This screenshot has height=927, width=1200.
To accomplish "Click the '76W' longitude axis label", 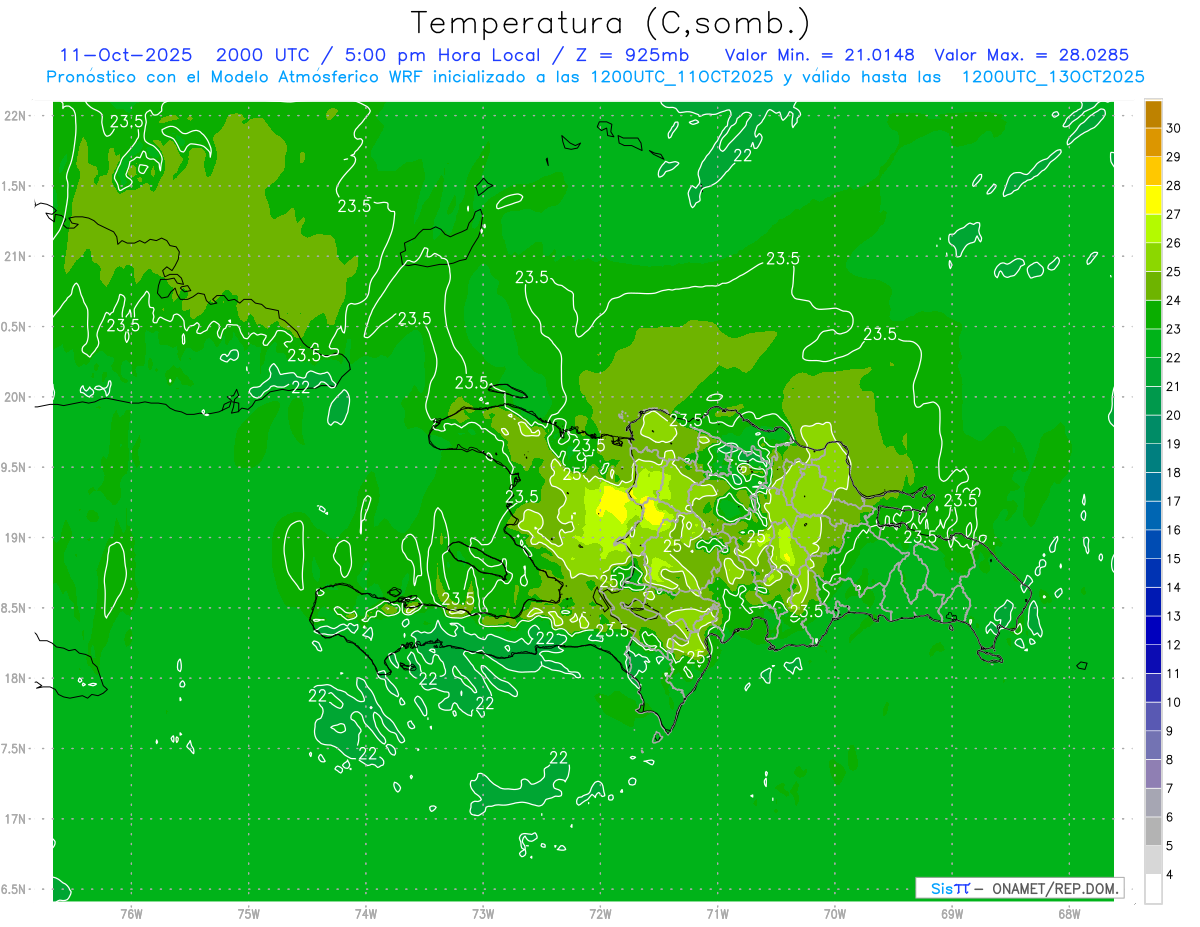I will coord(131,913).
